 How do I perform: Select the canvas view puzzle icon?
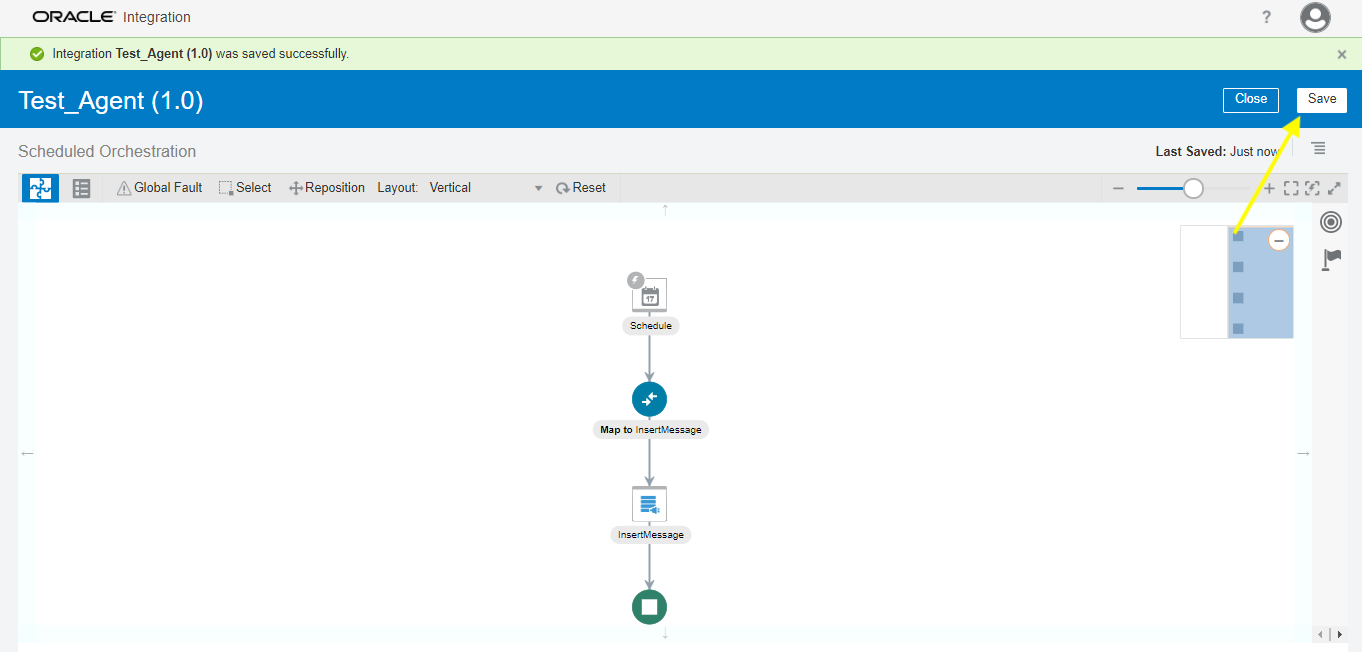click(39, 187)
